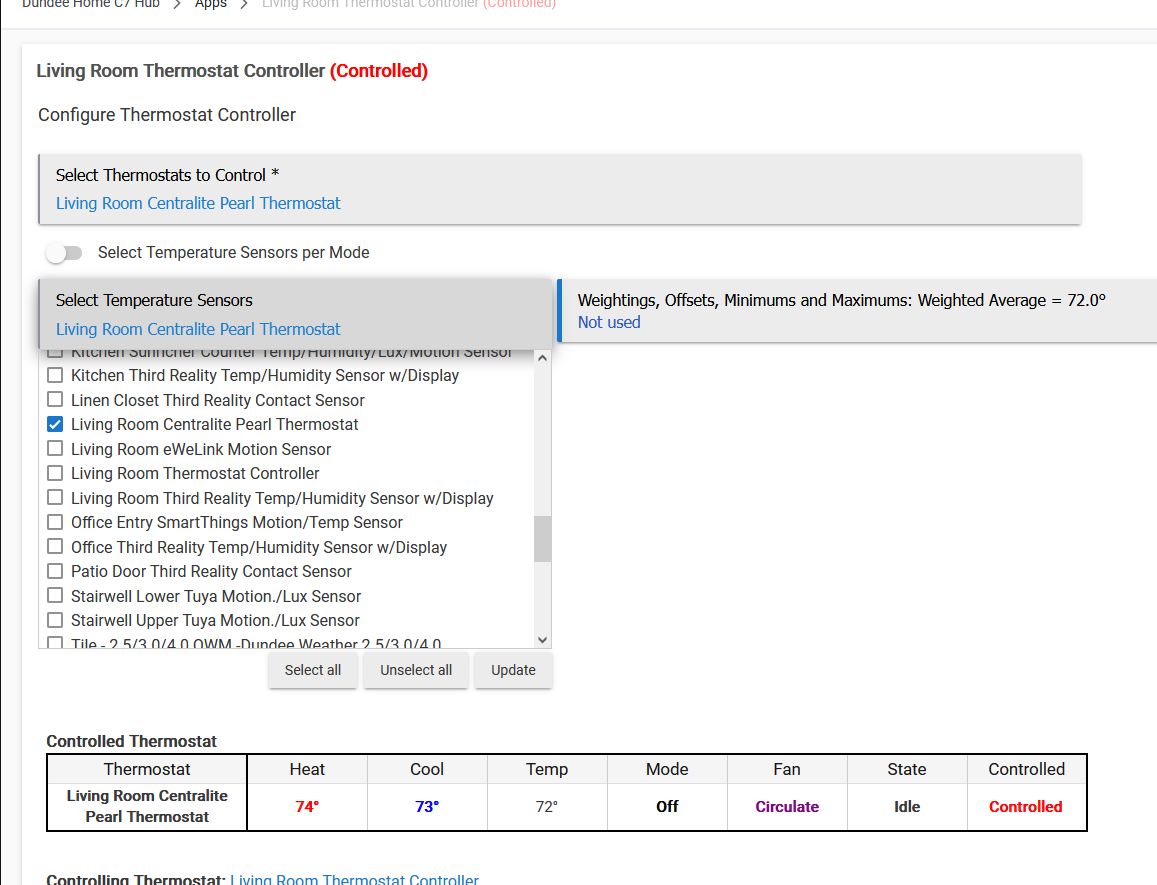Click the sensor list scrollbar thumb
1157x885 pixels.
(542, 539)
